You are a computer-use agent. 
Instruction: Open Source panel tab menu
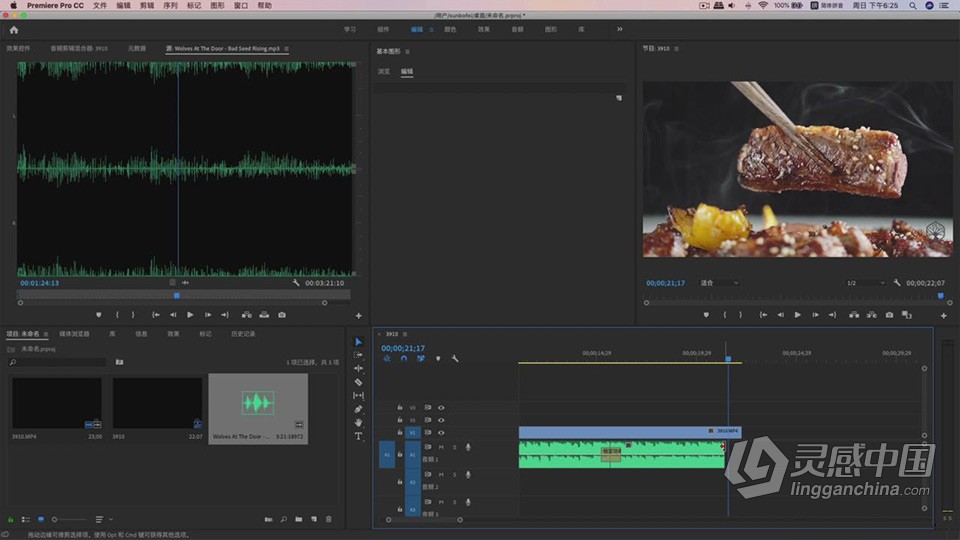click(287, 48)
